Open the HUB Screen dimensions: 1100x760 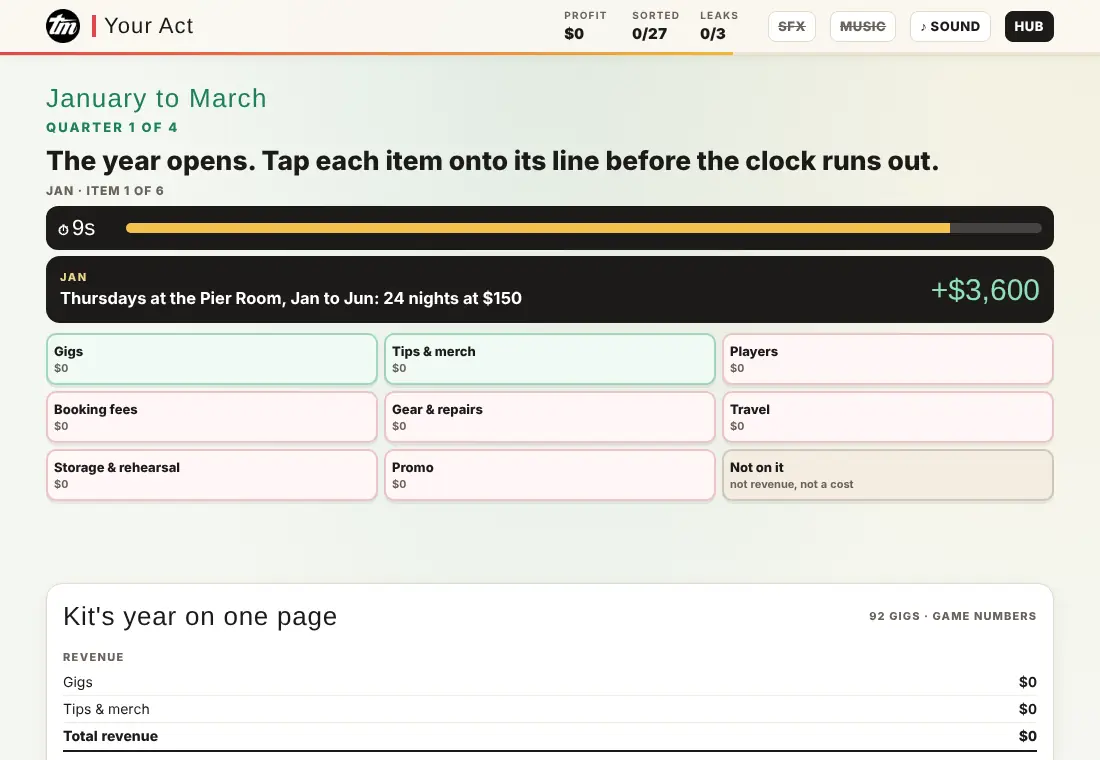(x=1028, y=27)
